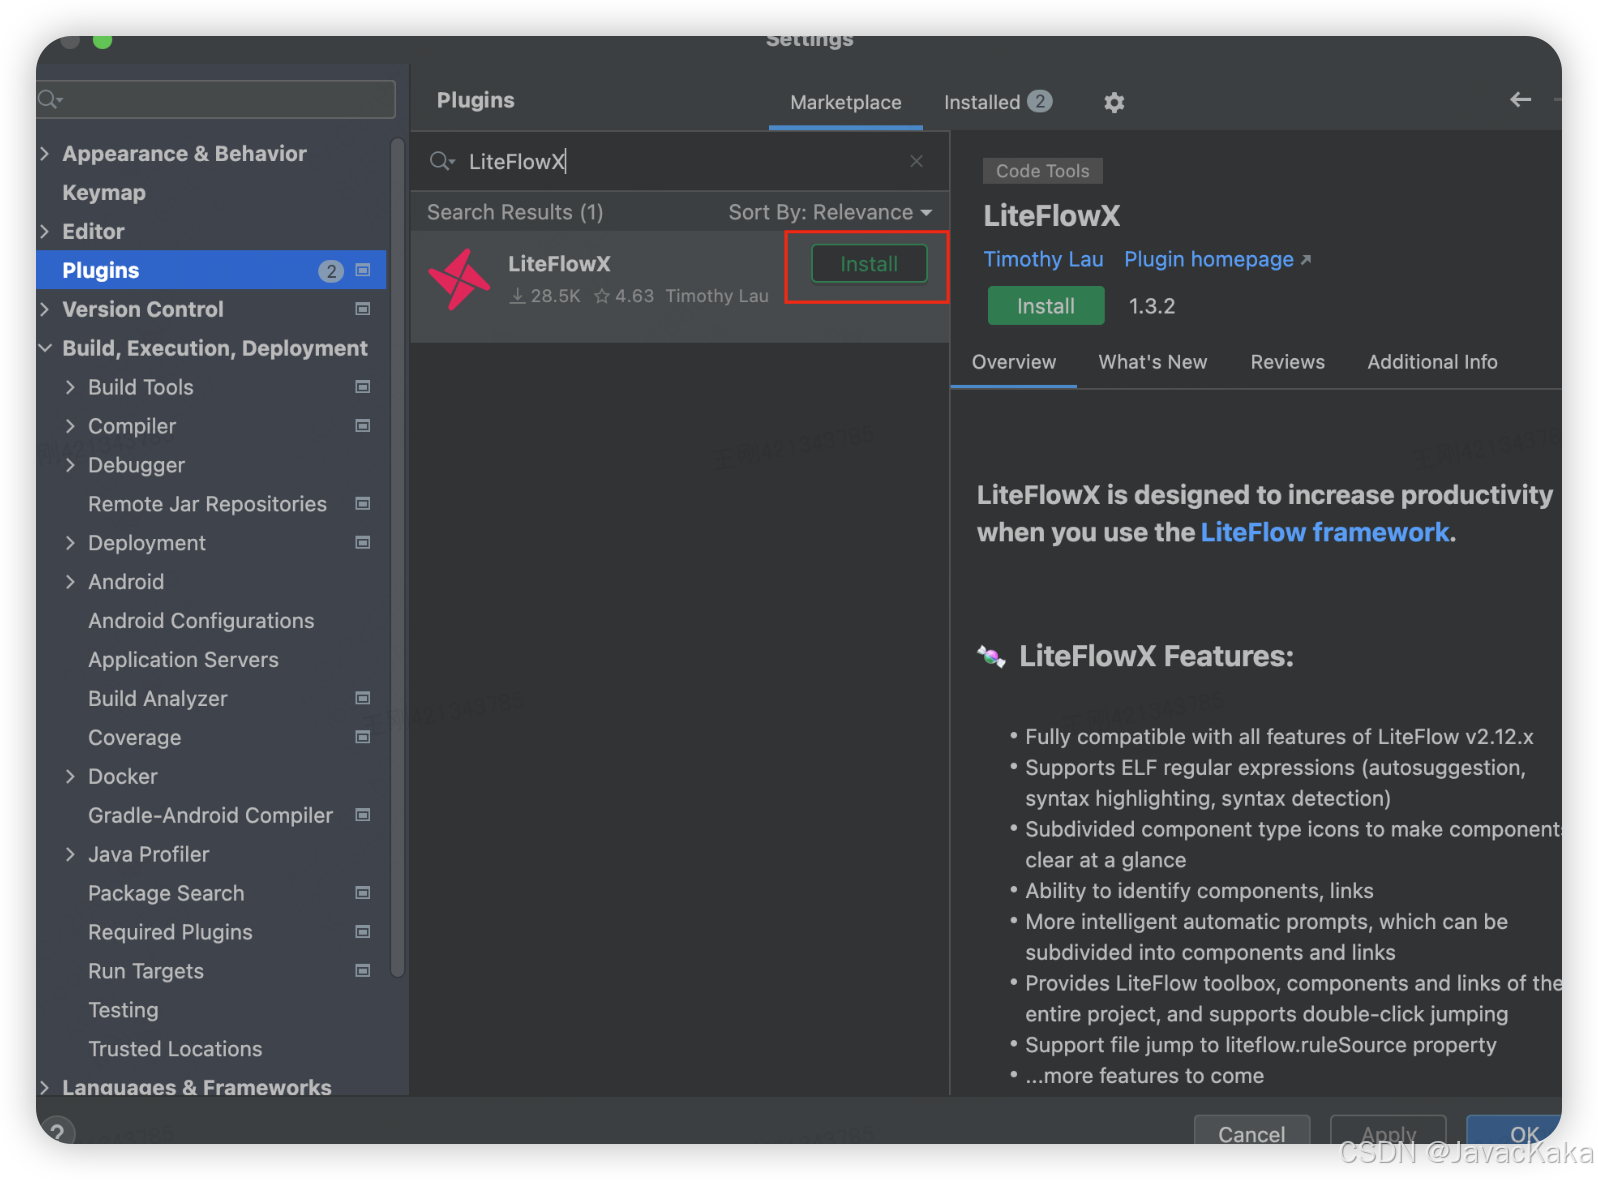Expand the Compiler node
1598x1180 pixels.
coord(70,426)
